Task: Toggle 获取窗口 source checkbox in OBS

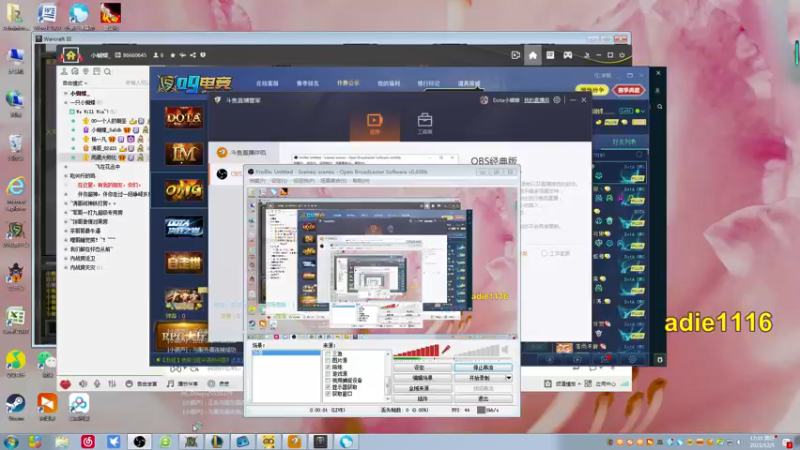Action: [328, 394]
